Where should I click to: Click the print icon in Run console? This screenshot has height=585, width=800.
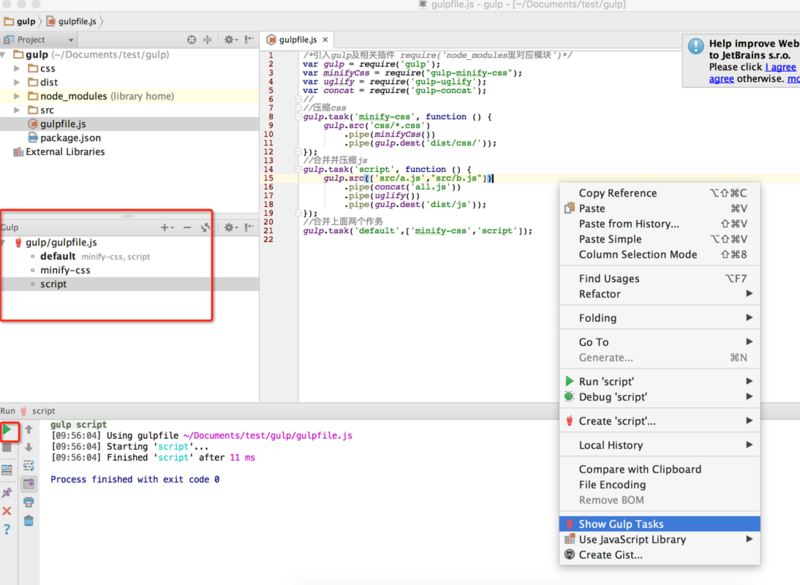point(29,502)
